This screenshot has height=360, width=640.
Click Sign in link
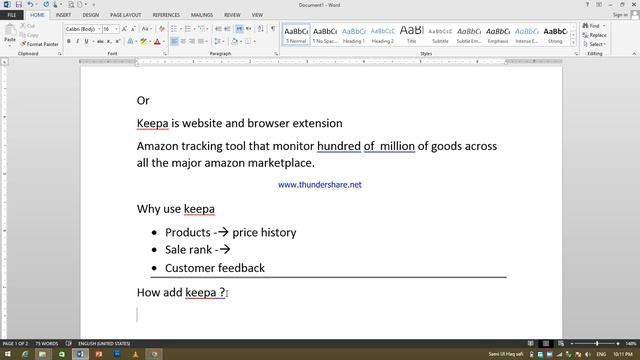click(620, 15)
